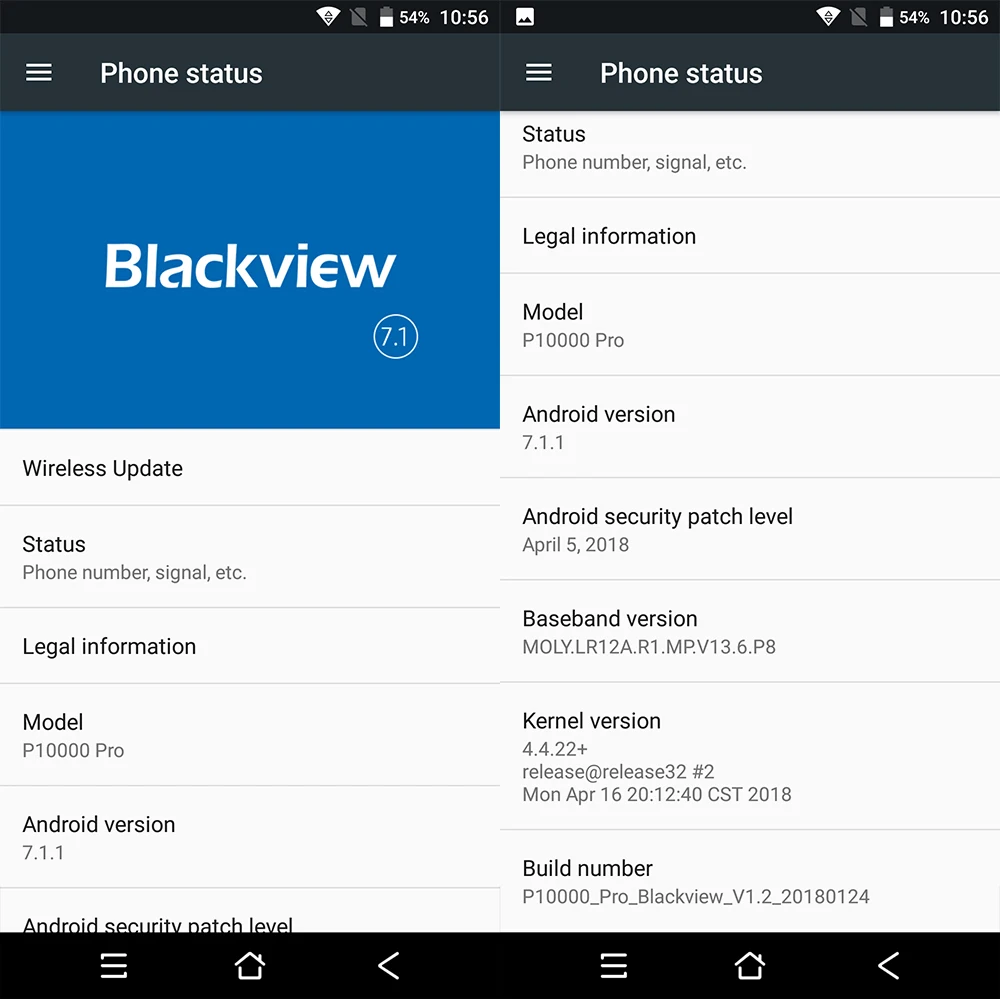Tap 10:56 clock on right status bar

tap(964, 17)
